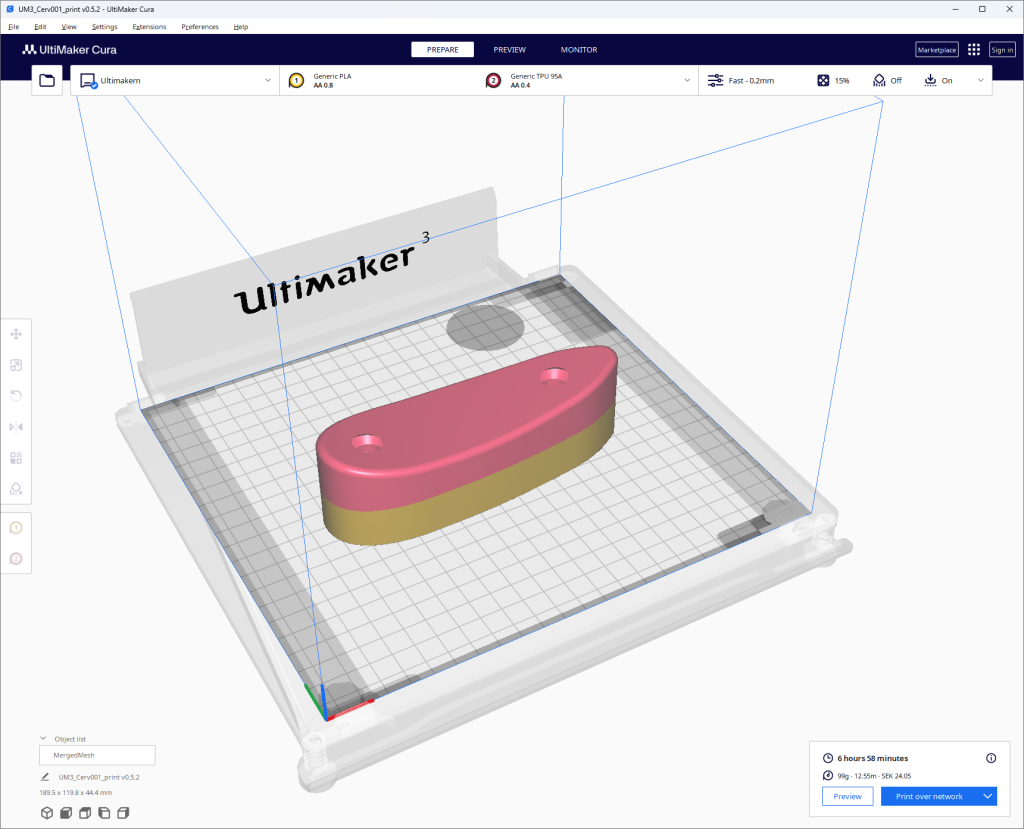Open the File menu
Viewport: 1024px width, 829px height.
coord(14,27)
